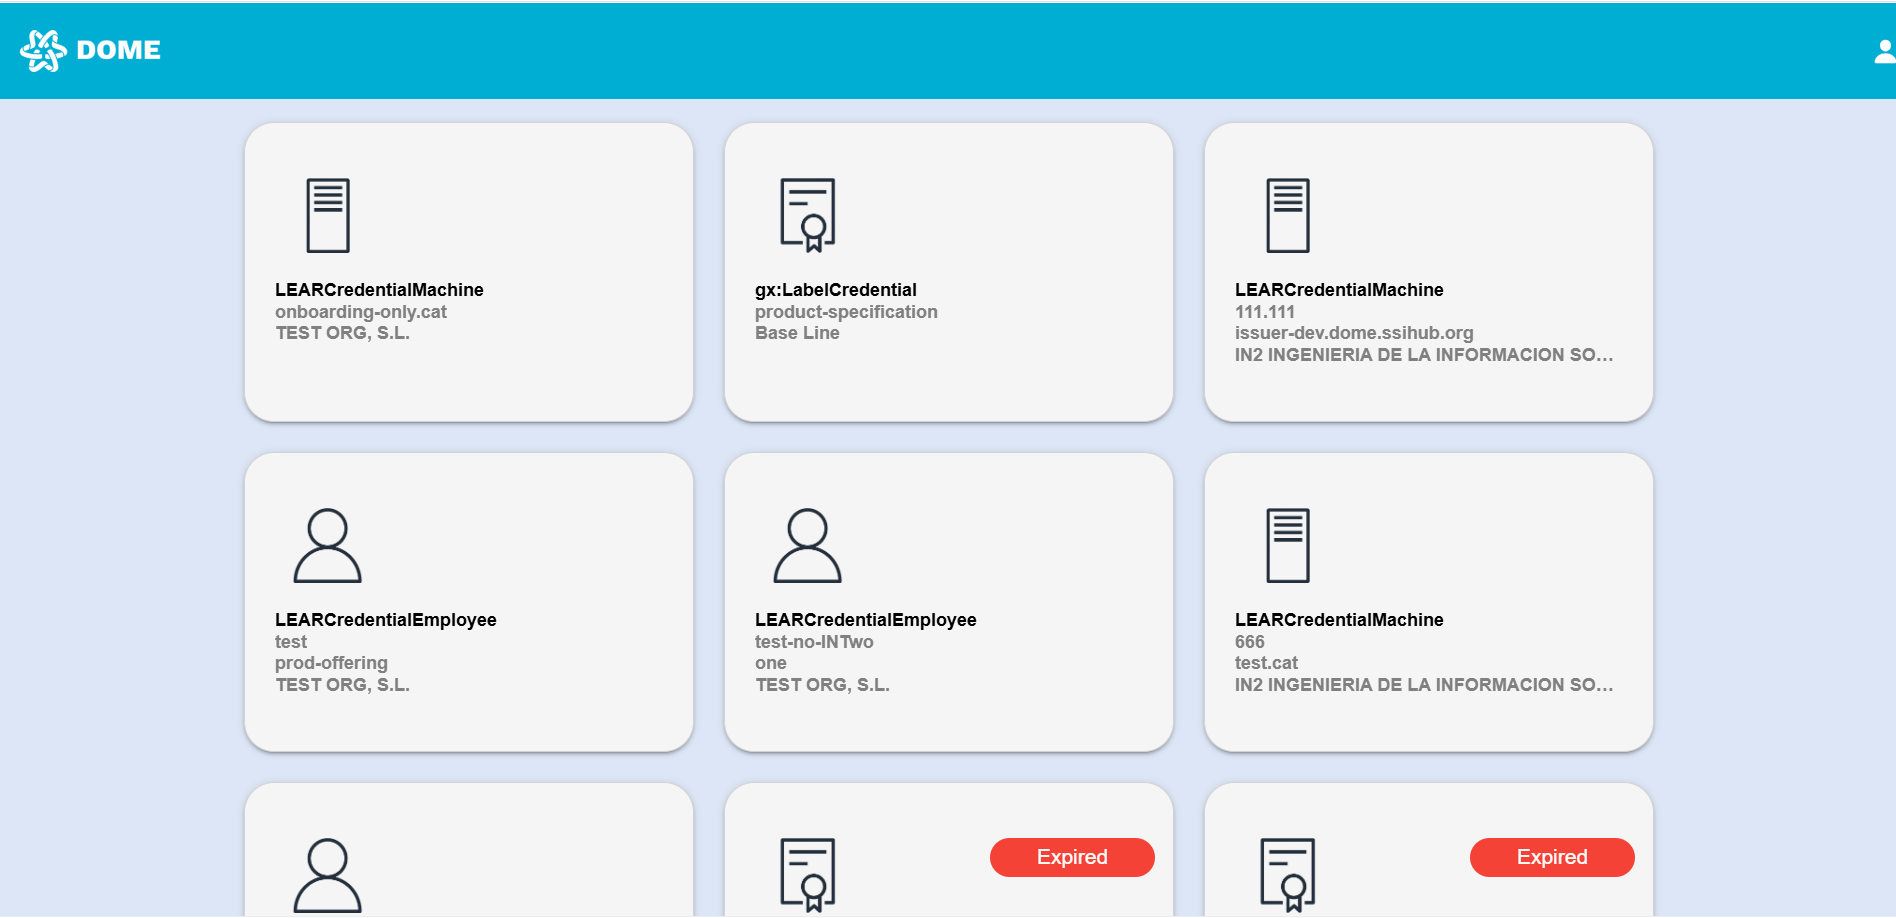The image size is (1896, 918).
Task: Select LEARCredentialEmployee title on prod-offering card
Action: coord(385,620)
